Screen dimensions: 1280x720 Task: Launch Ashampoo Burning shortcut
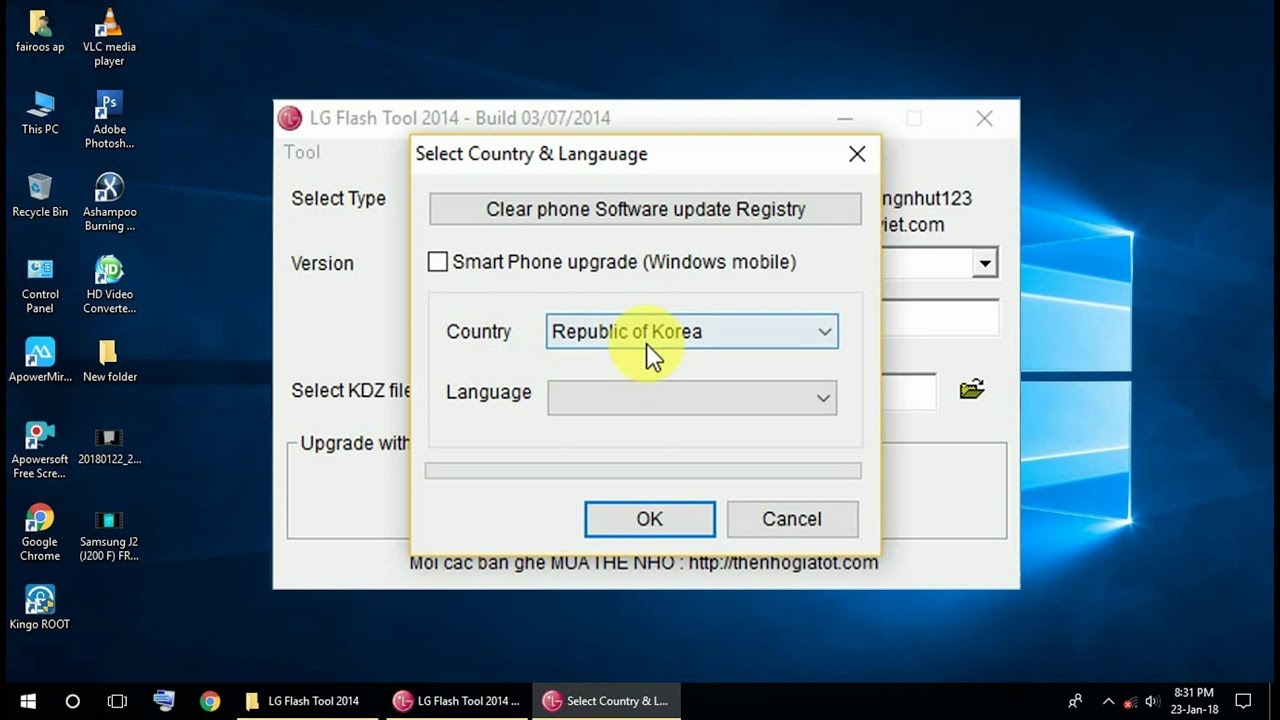(x=109, y=203)
